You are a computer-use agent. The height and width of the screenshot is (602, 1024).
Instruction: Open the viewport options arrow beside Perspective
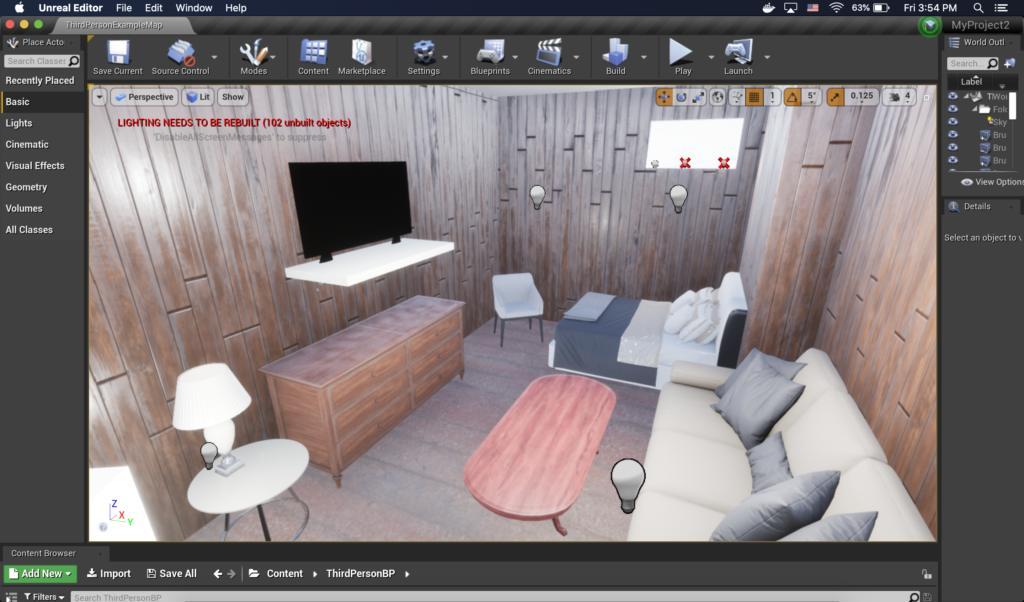click(99, 97)
